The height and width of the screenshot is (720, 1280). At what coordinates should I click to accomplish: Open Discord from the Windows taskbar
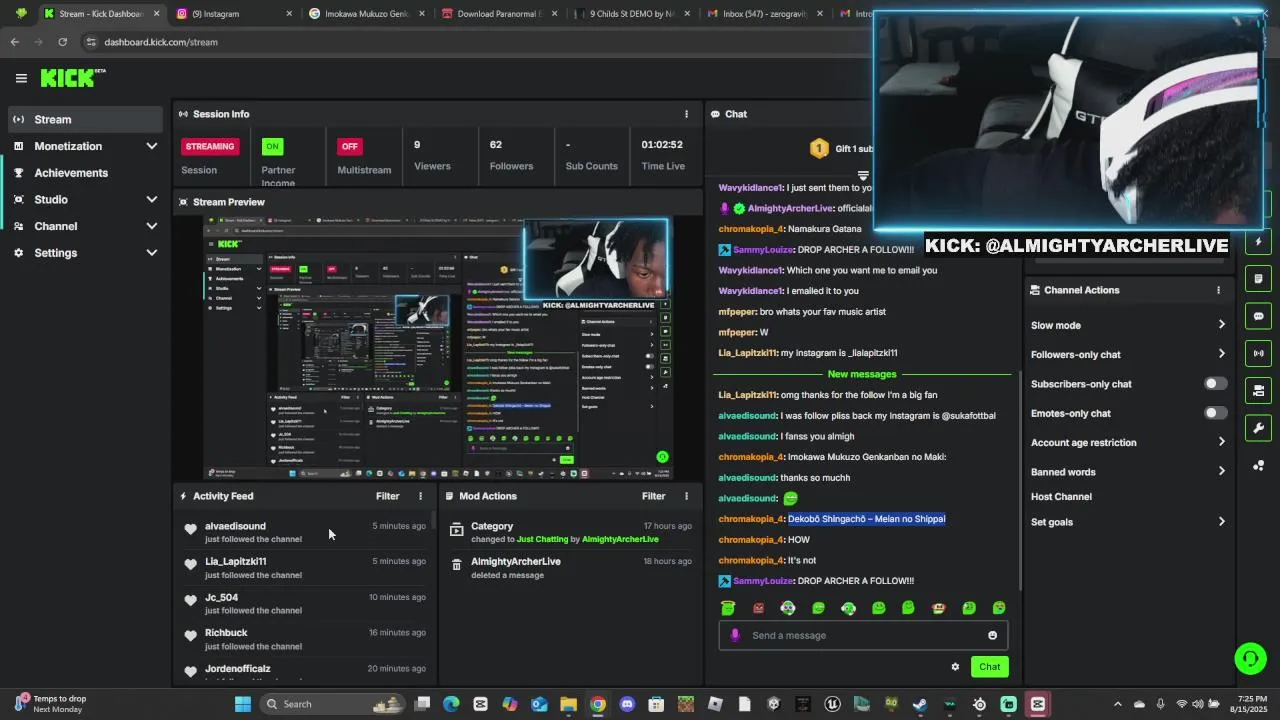pos(627,704)
